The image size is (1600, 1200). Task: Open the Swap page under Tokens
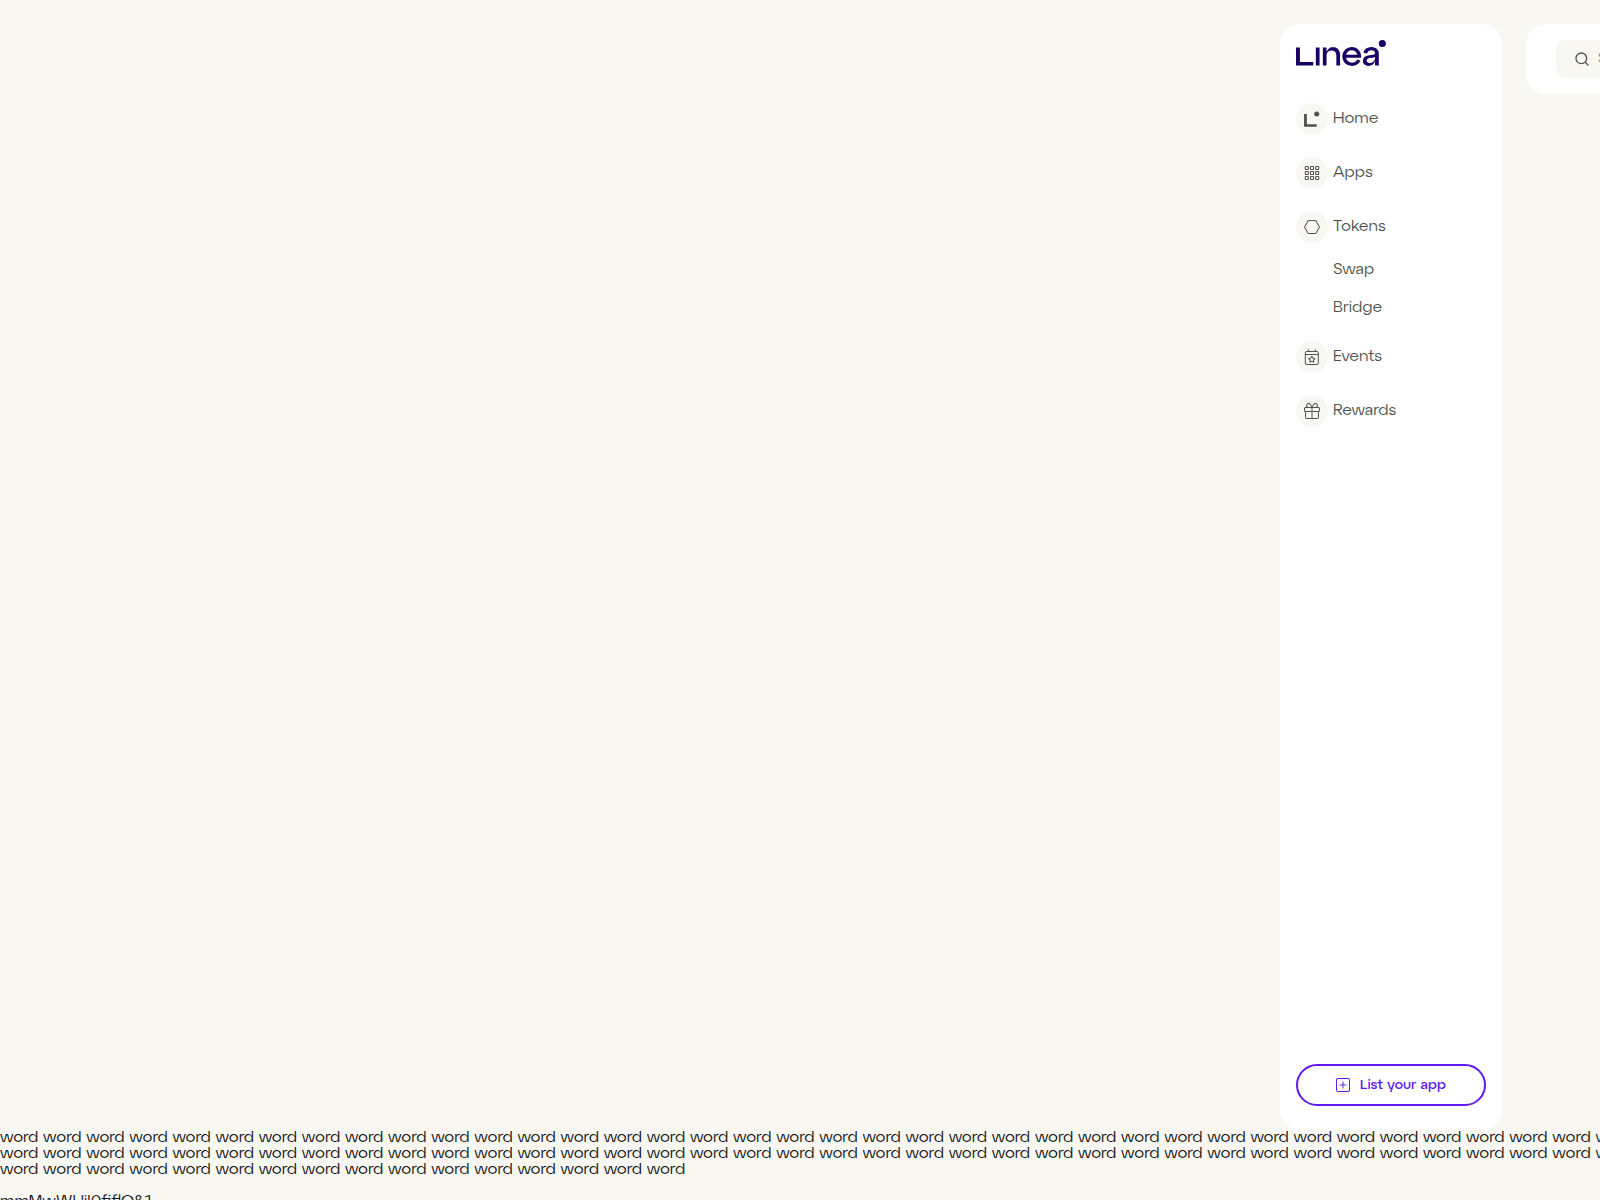(1353, 268)
